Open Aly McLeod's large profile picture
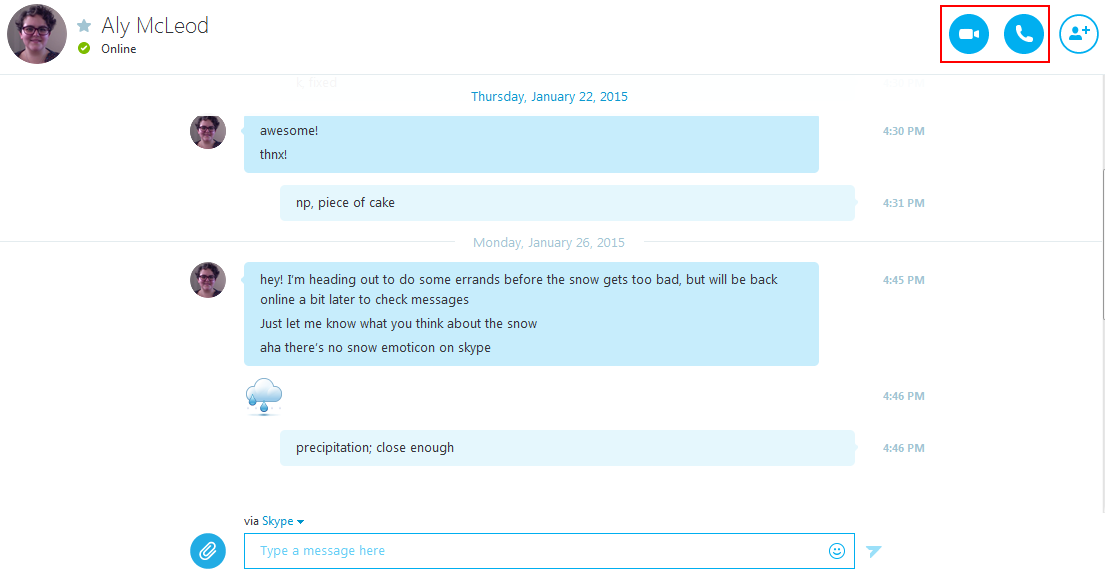 pos(37,34)
